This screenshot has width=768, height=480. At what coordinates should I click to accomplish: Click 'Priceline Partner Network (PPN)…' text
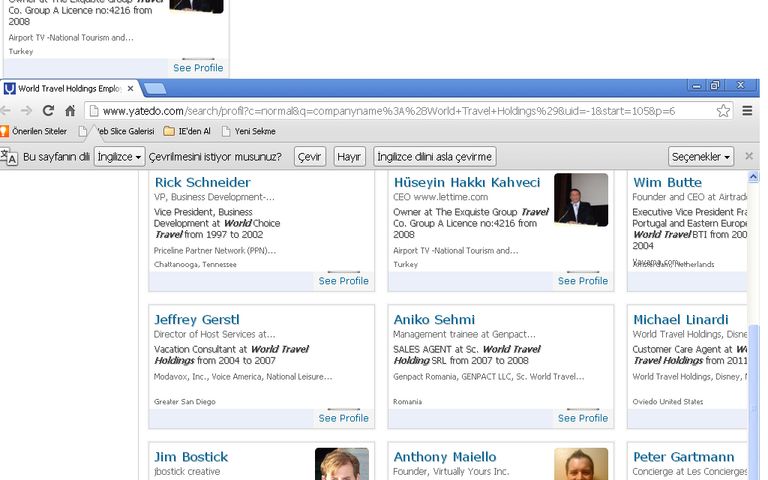[x=215, y=251]
